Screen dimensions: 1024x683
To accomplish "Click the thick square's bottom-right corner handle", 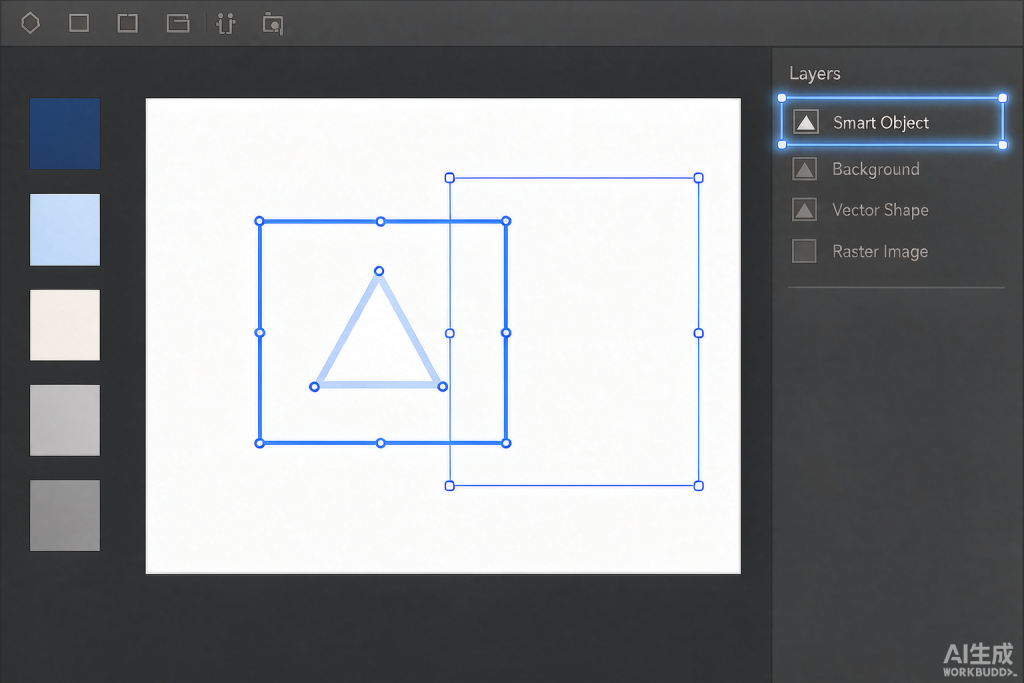I will click(x=506, y=443).
